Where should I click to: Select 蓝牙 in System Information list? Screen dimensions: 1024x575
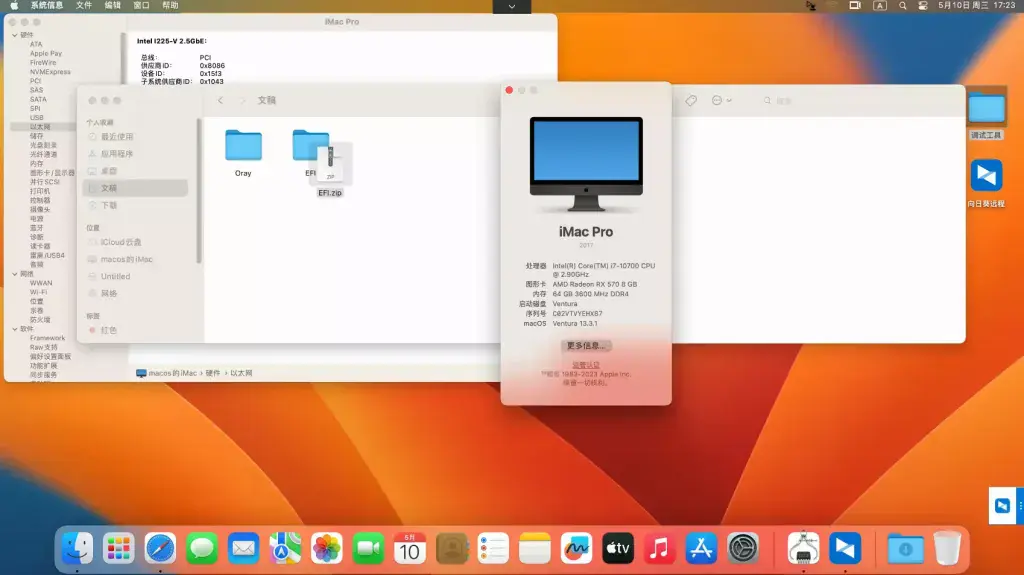37,228
